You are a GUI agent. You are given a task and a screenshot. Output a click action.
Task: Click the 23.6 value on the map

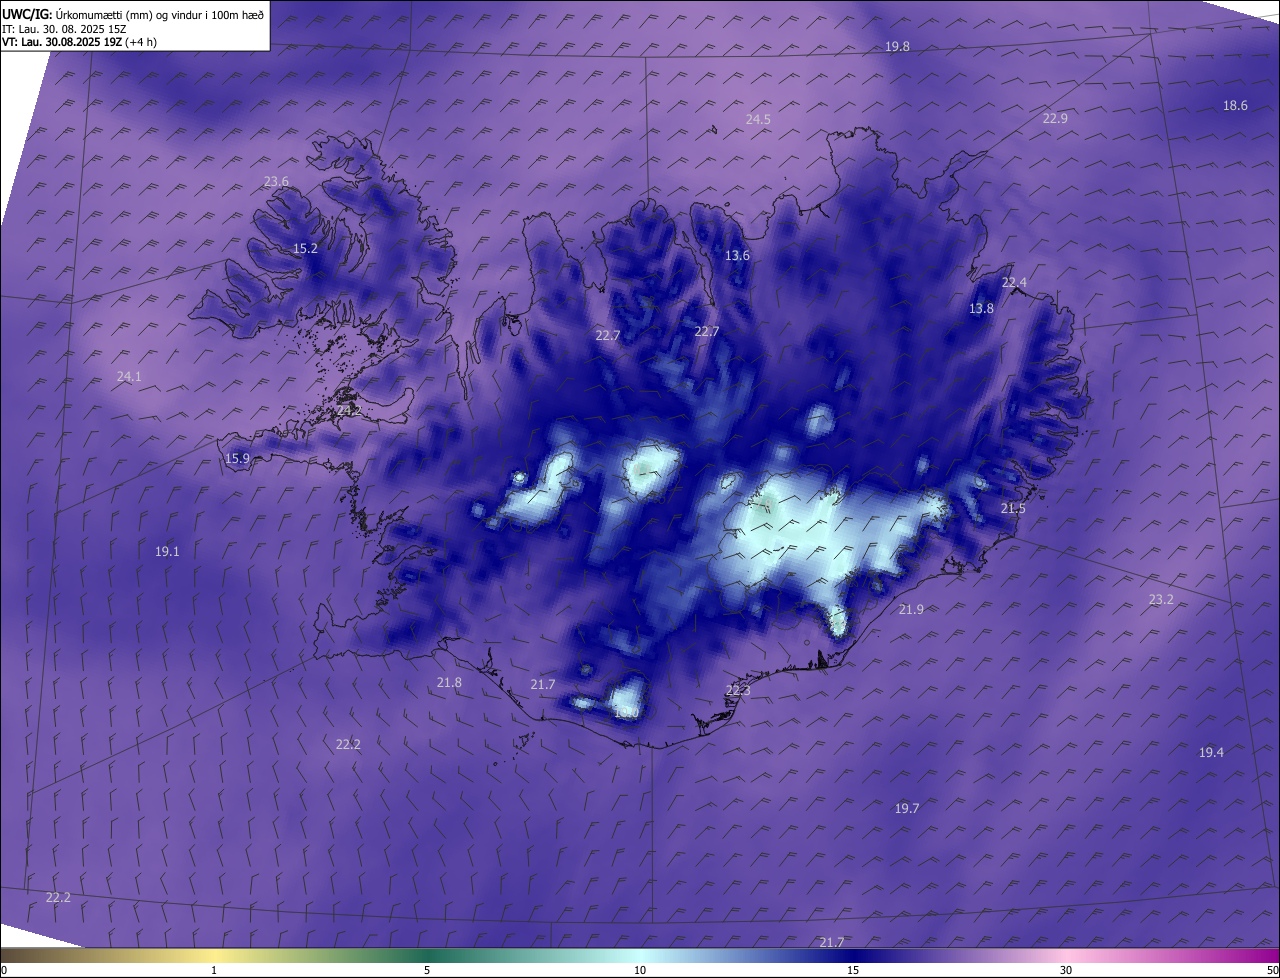point(276,182)
